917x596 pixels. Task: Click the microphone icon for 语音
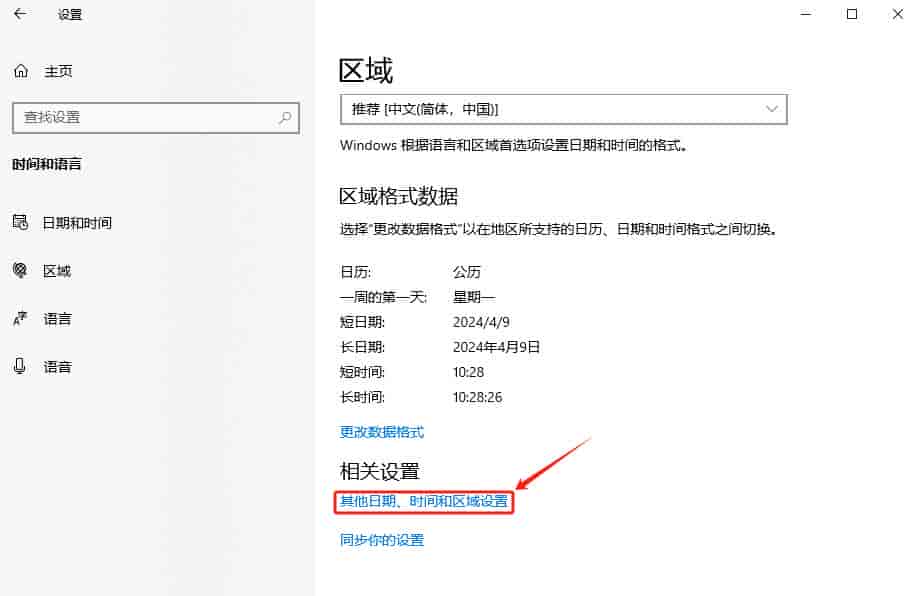point(19,366)
